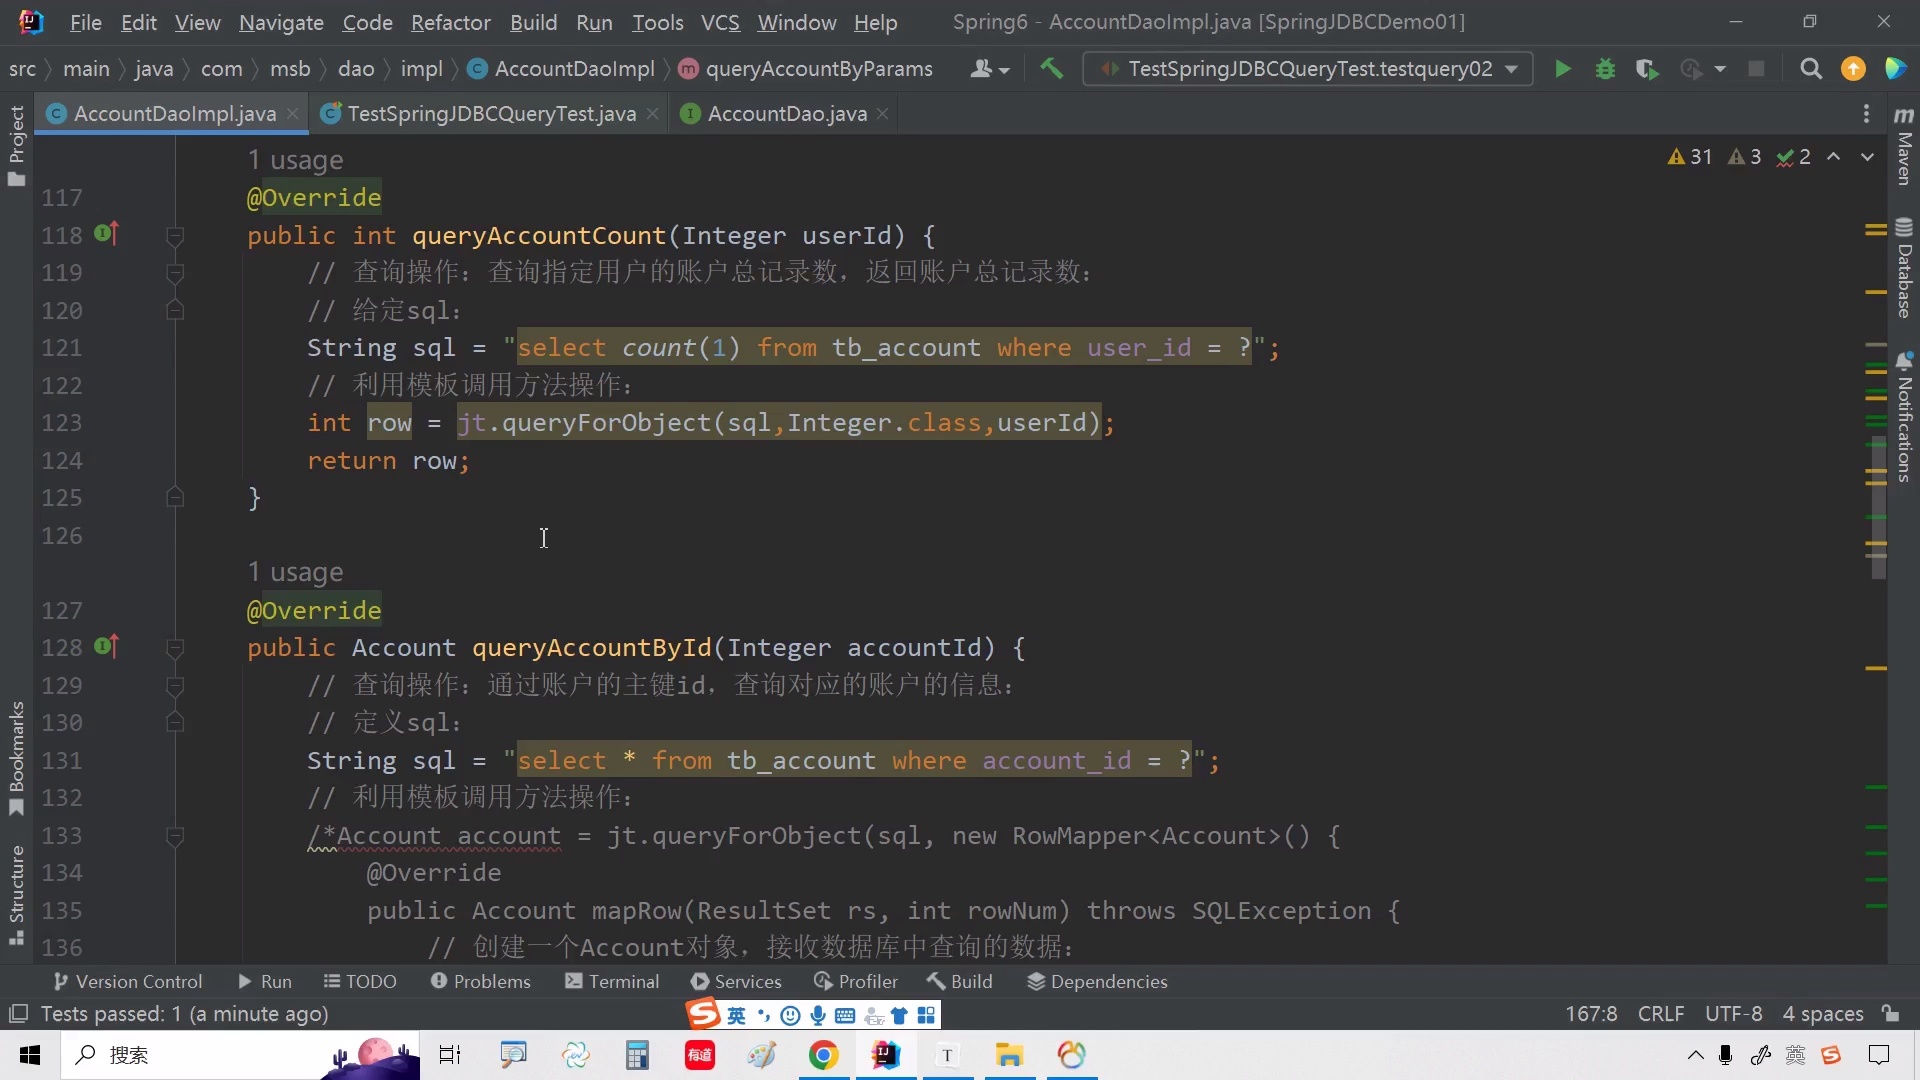Open the CRLF line separator dropdown

[1660, 1013]
